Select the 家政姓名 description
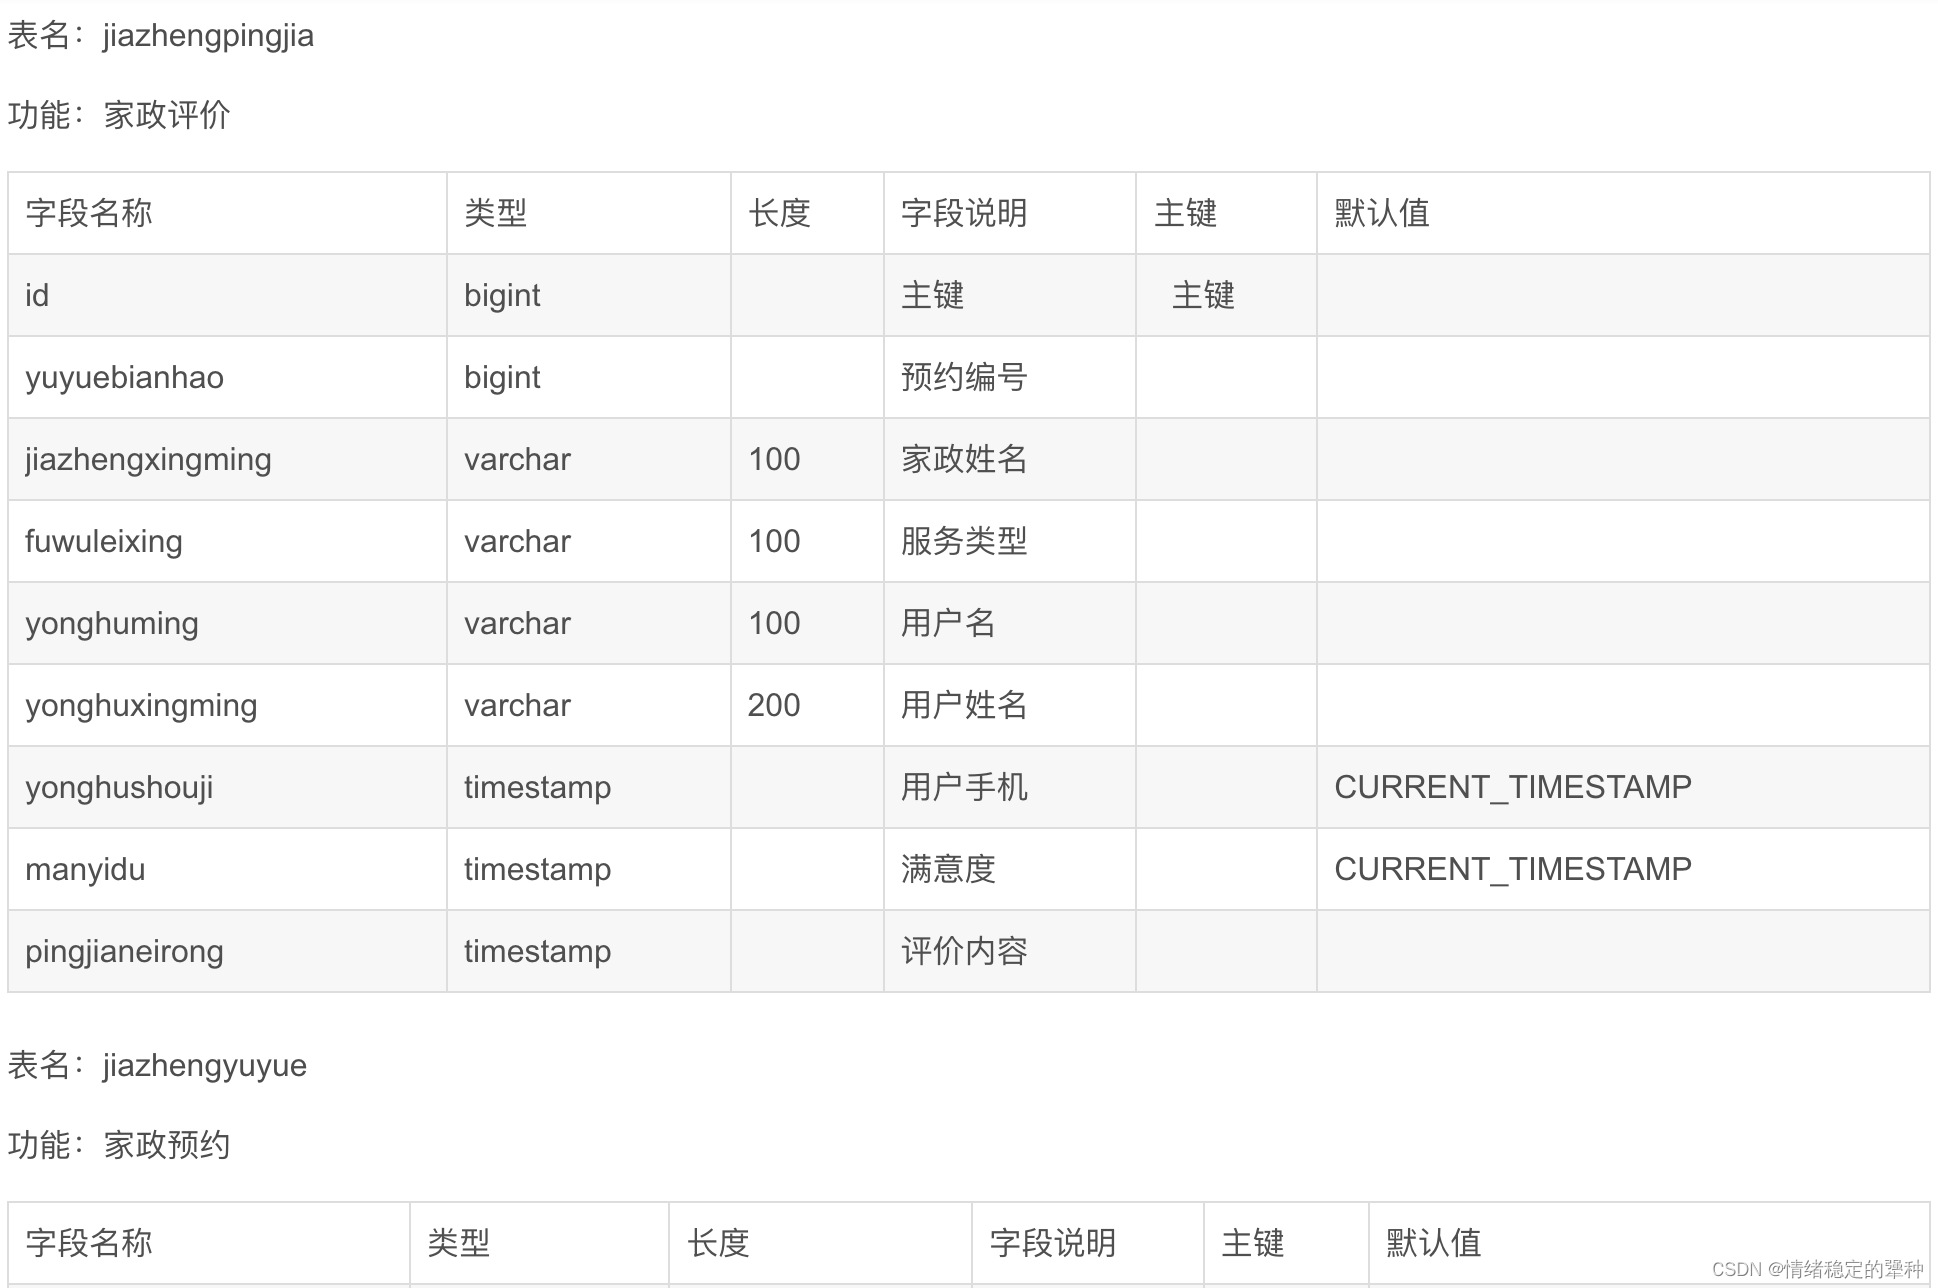Viewport: 1938px width, 1288px height. tap(964, 459)
